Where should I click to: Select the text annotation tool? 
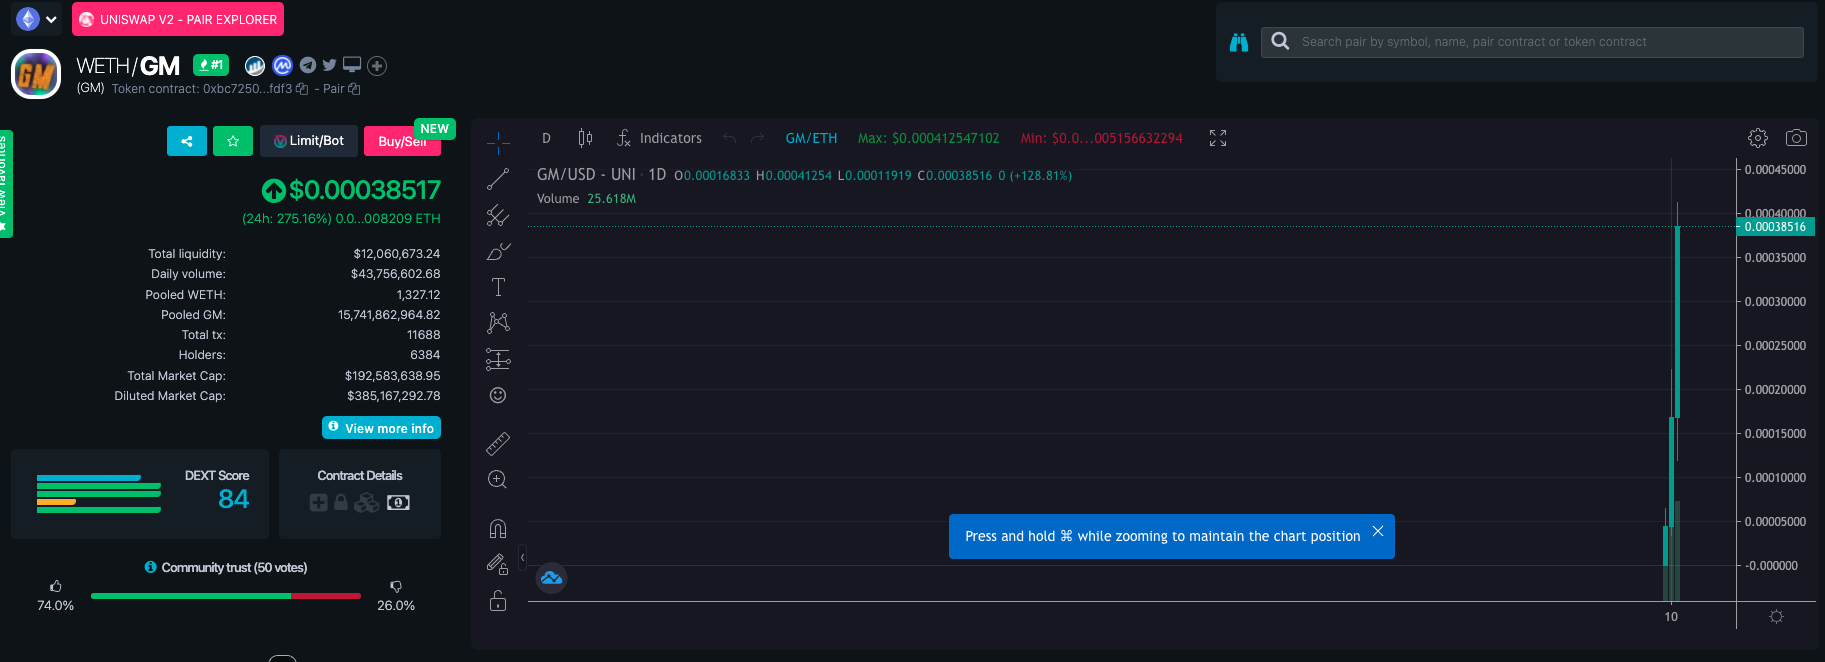click(498, 288)
